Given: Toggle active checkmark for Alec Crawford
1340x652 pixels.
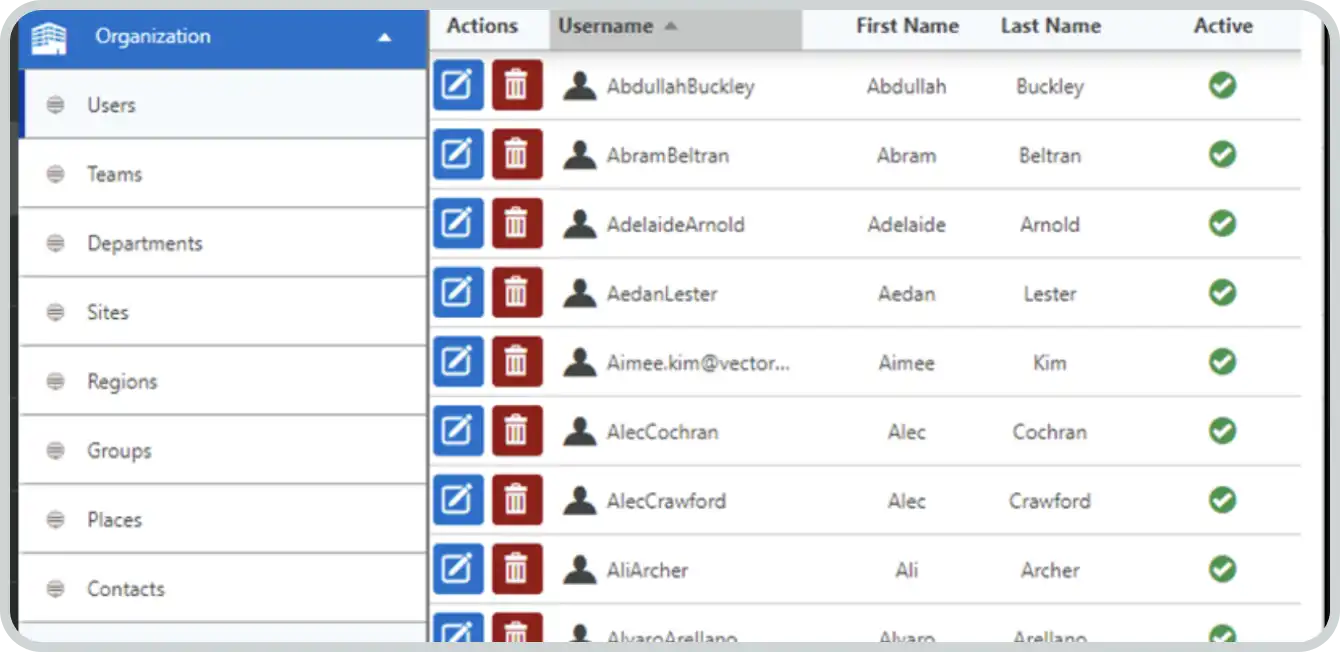Looking at the screenshot, I should (x=1222, y=499).
